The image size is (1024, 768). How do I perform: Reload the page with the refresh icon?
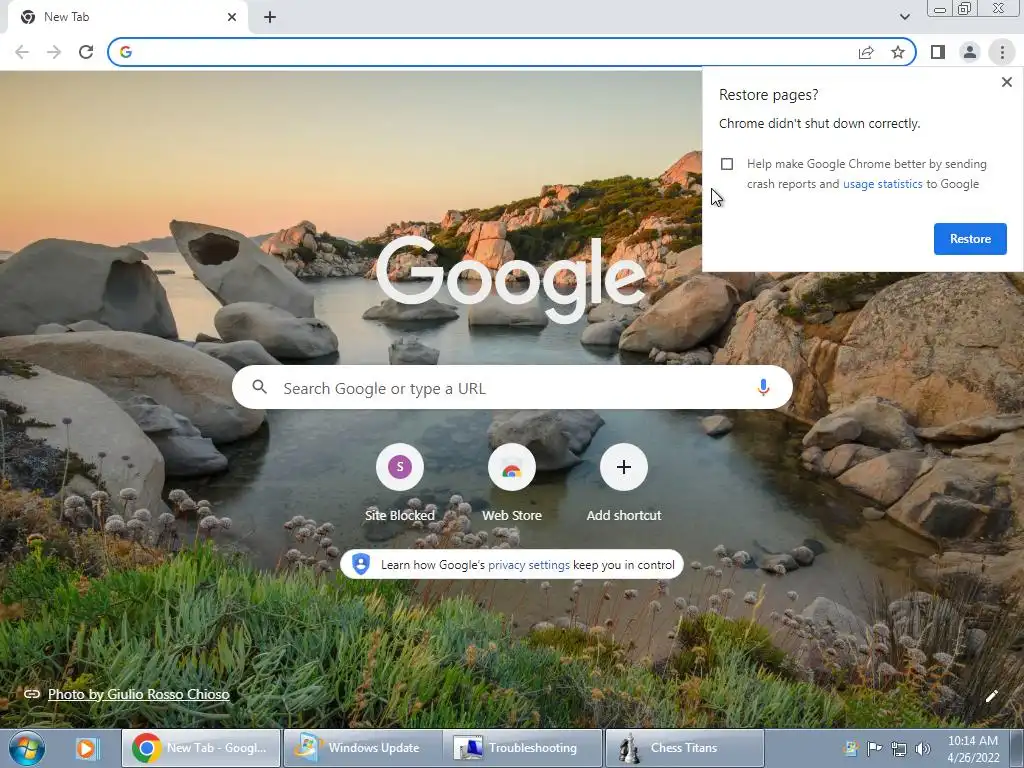86,52
